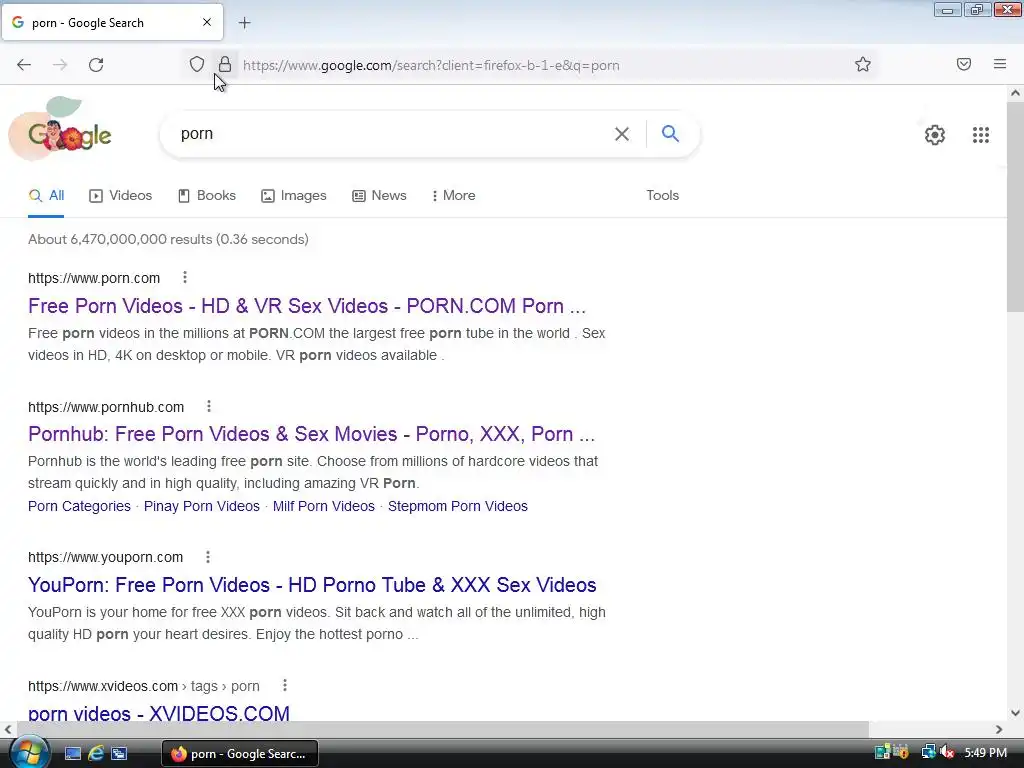Switch to the News tab
This screenshot has width=1024, height=768.
[379, 195]
